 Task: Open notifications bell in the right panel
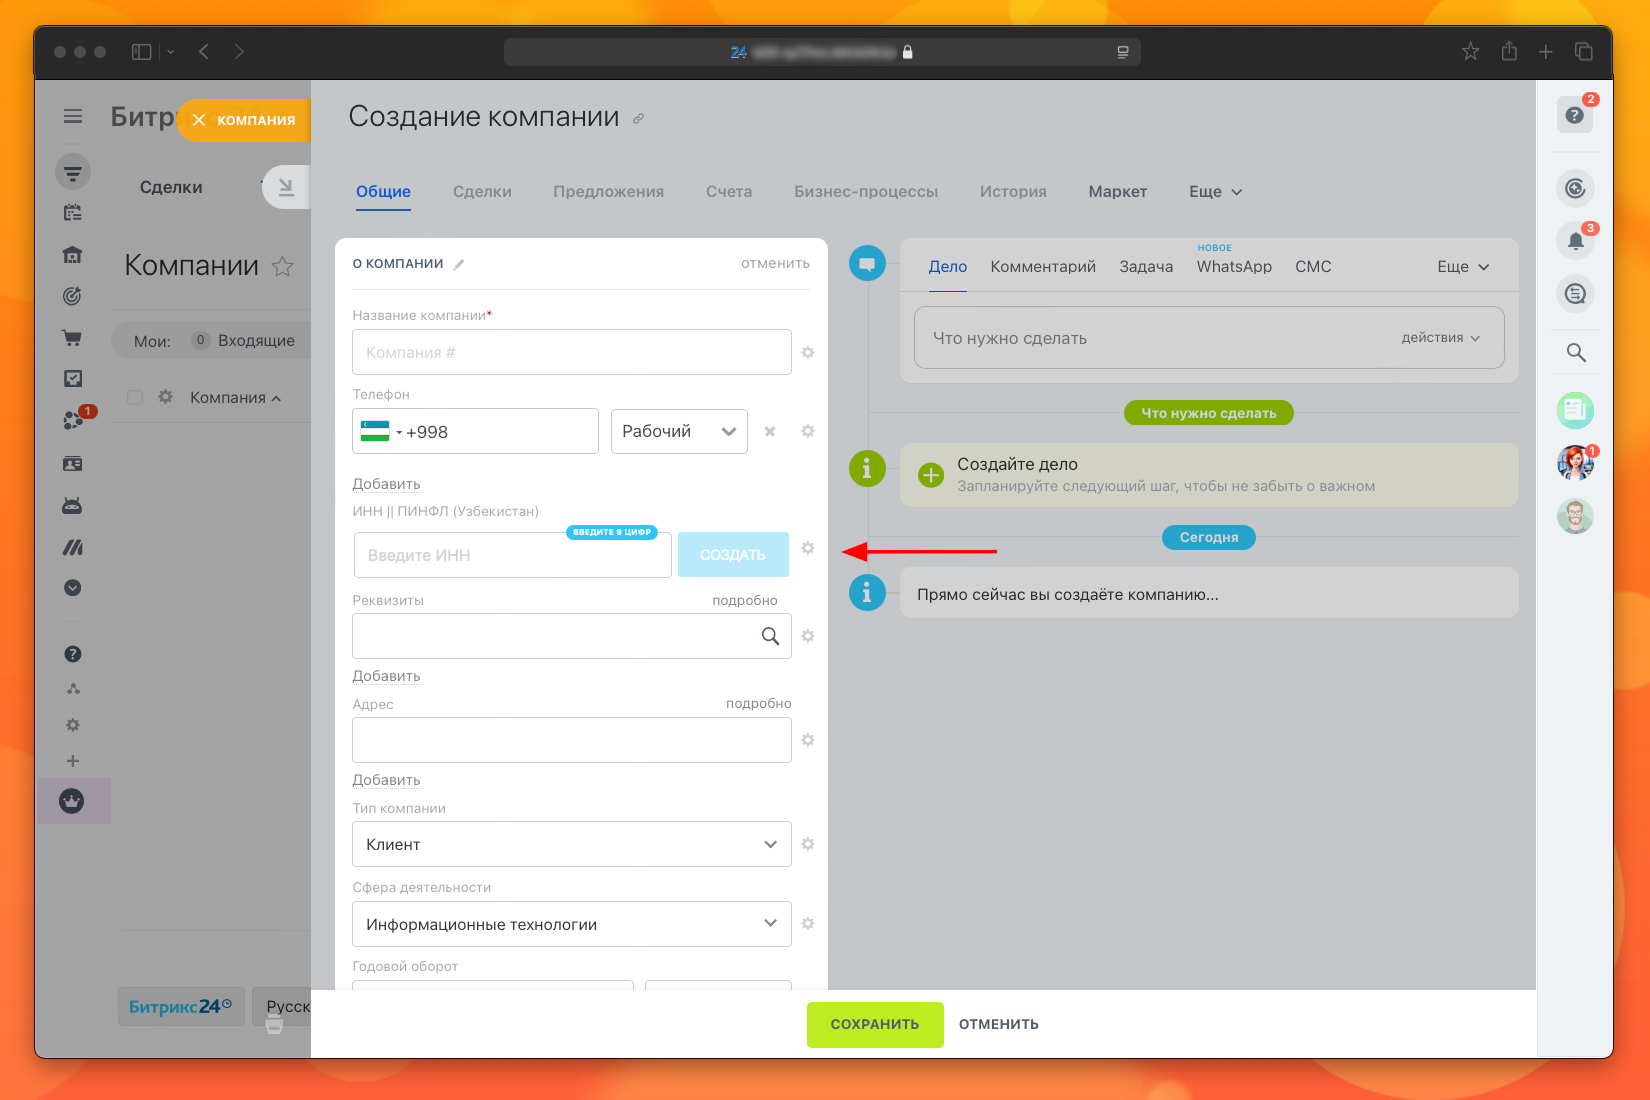pos(1575,241)
